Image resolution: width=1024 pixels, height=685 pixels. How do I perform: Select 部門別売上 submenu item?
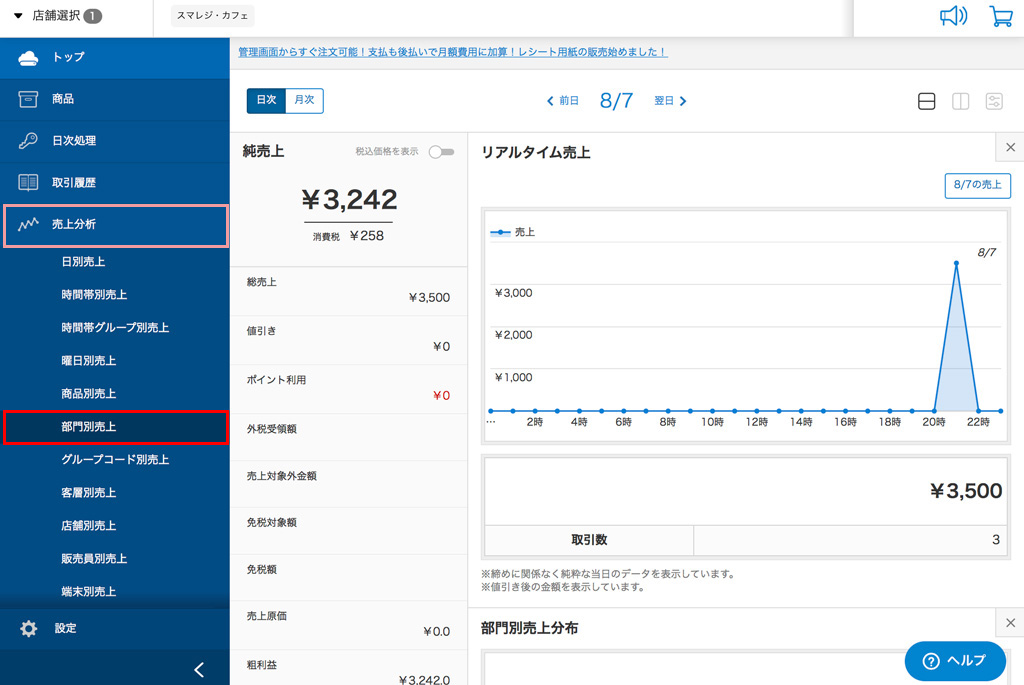[116, 427]
